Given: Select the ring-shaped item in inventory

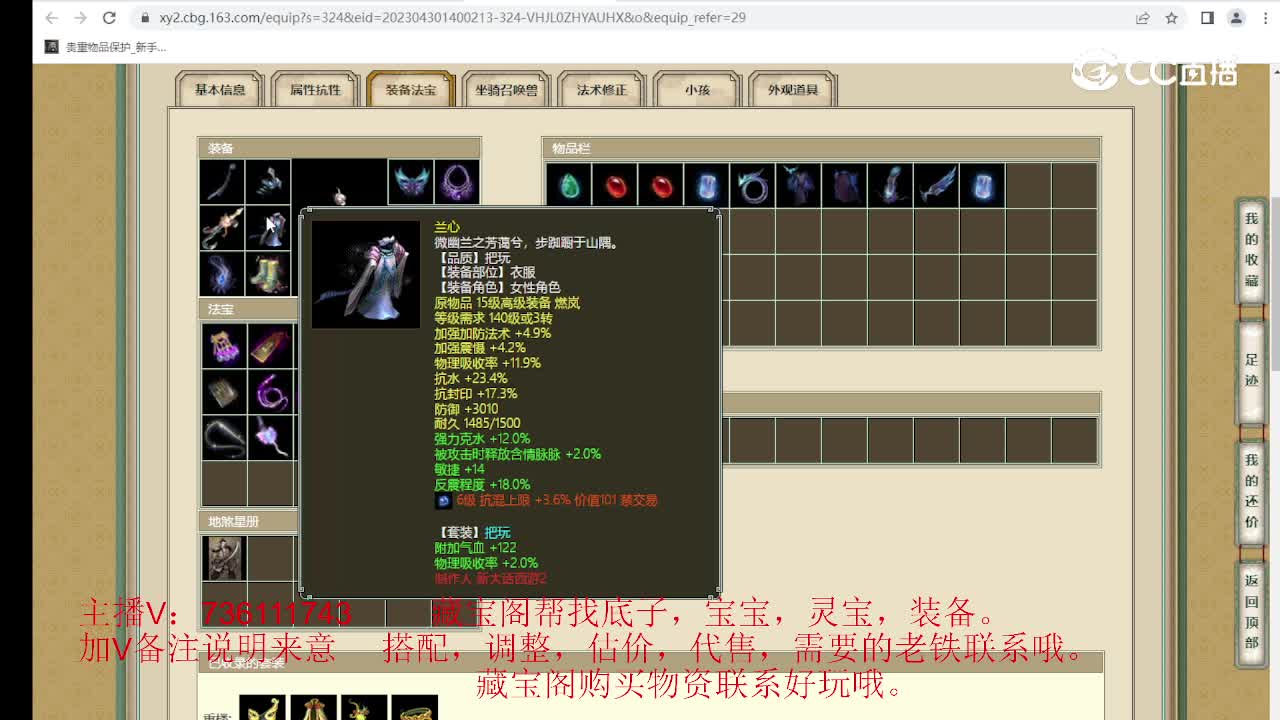Looking at the screenshot, I should coord(753,185).
